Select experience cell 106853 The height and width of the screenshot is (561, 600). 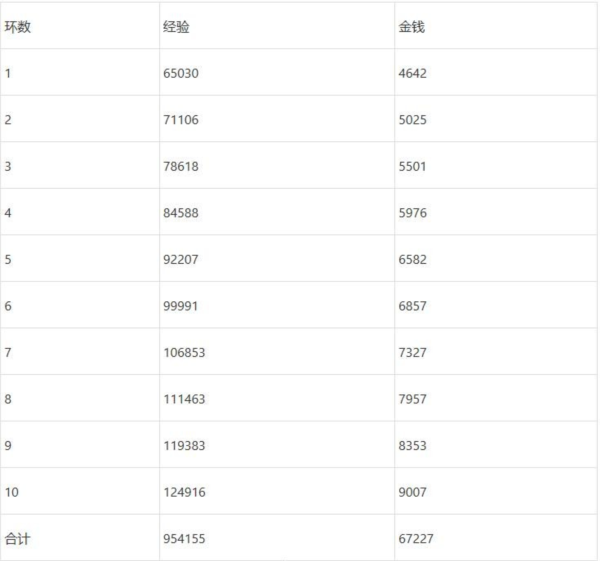pyautogui.click(x=184, y=352)
